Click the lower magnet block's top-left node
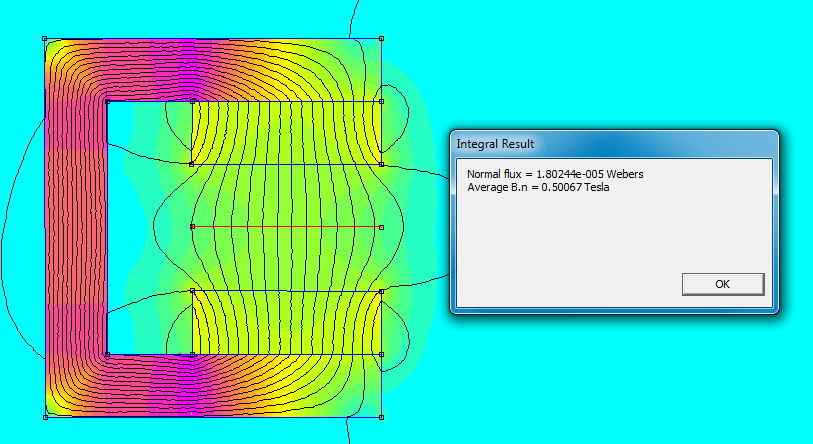This screenshot has width=813, height=444. (x=192, y=291)
